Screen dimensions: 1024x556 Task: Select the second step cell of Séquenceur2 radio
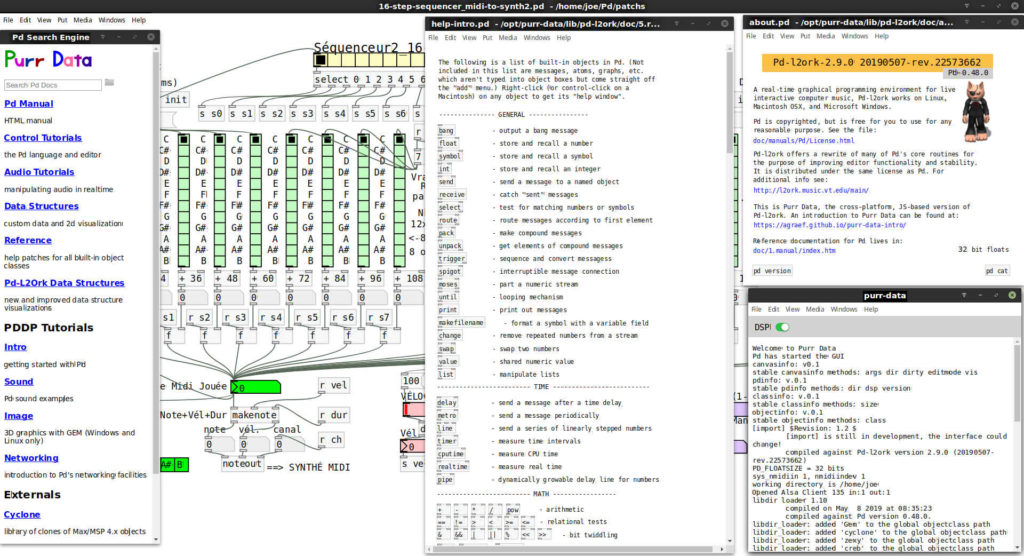(x=333, y=60)
